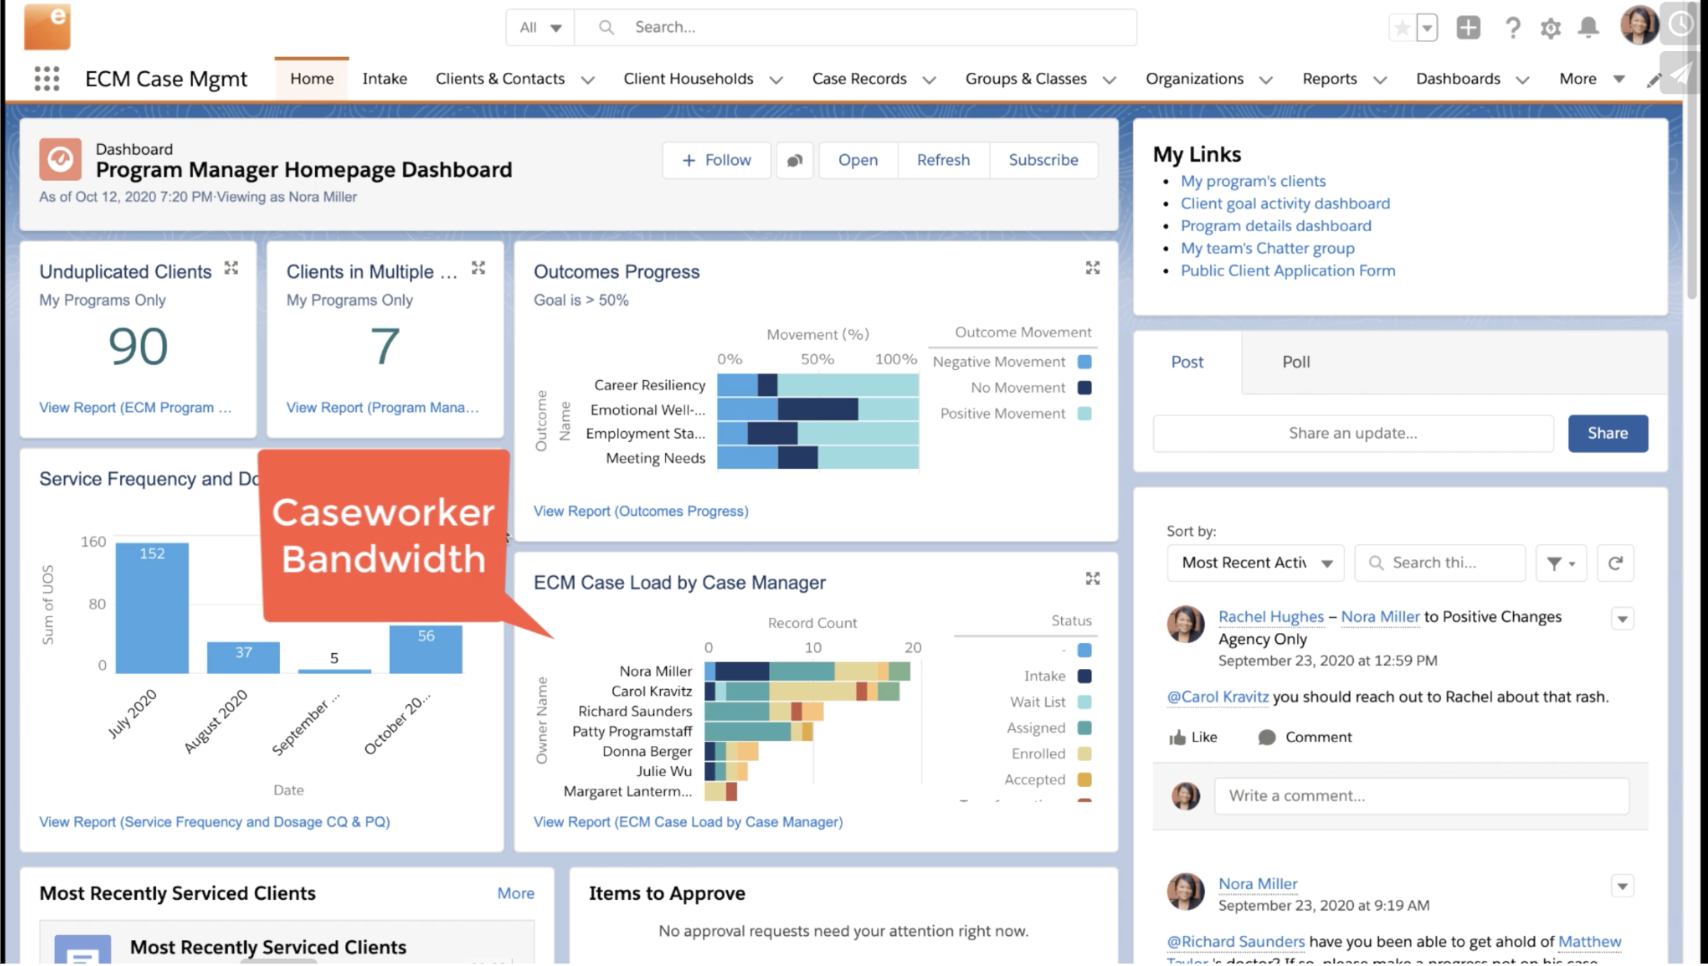Open Sort by Most Recent Activity dropdown
This screenshot has width=1708, height=966.
[1255, 563]
